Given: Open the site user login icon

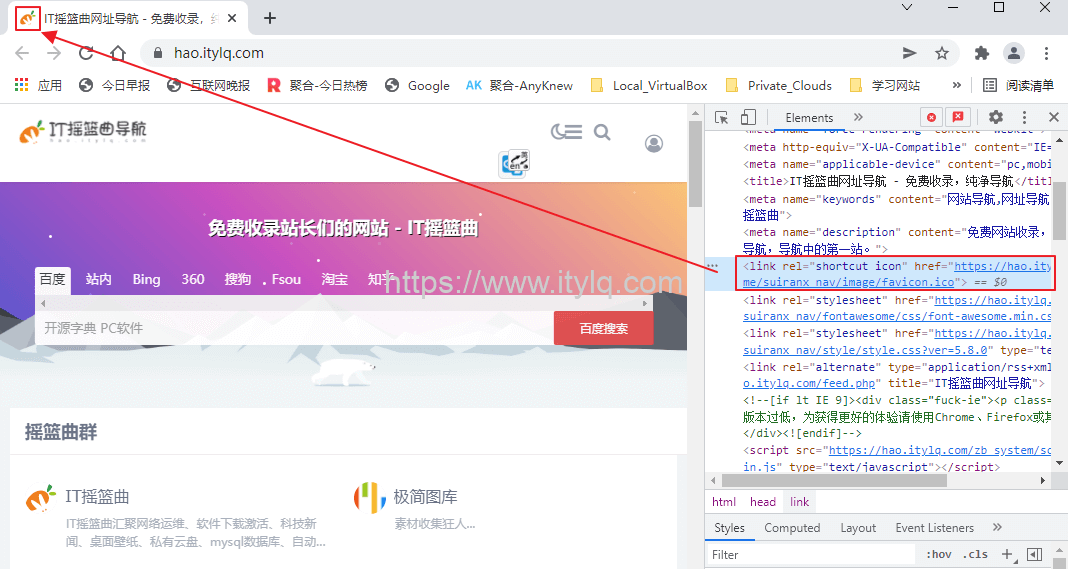Looking at the screenshot, I should (654, 144).
